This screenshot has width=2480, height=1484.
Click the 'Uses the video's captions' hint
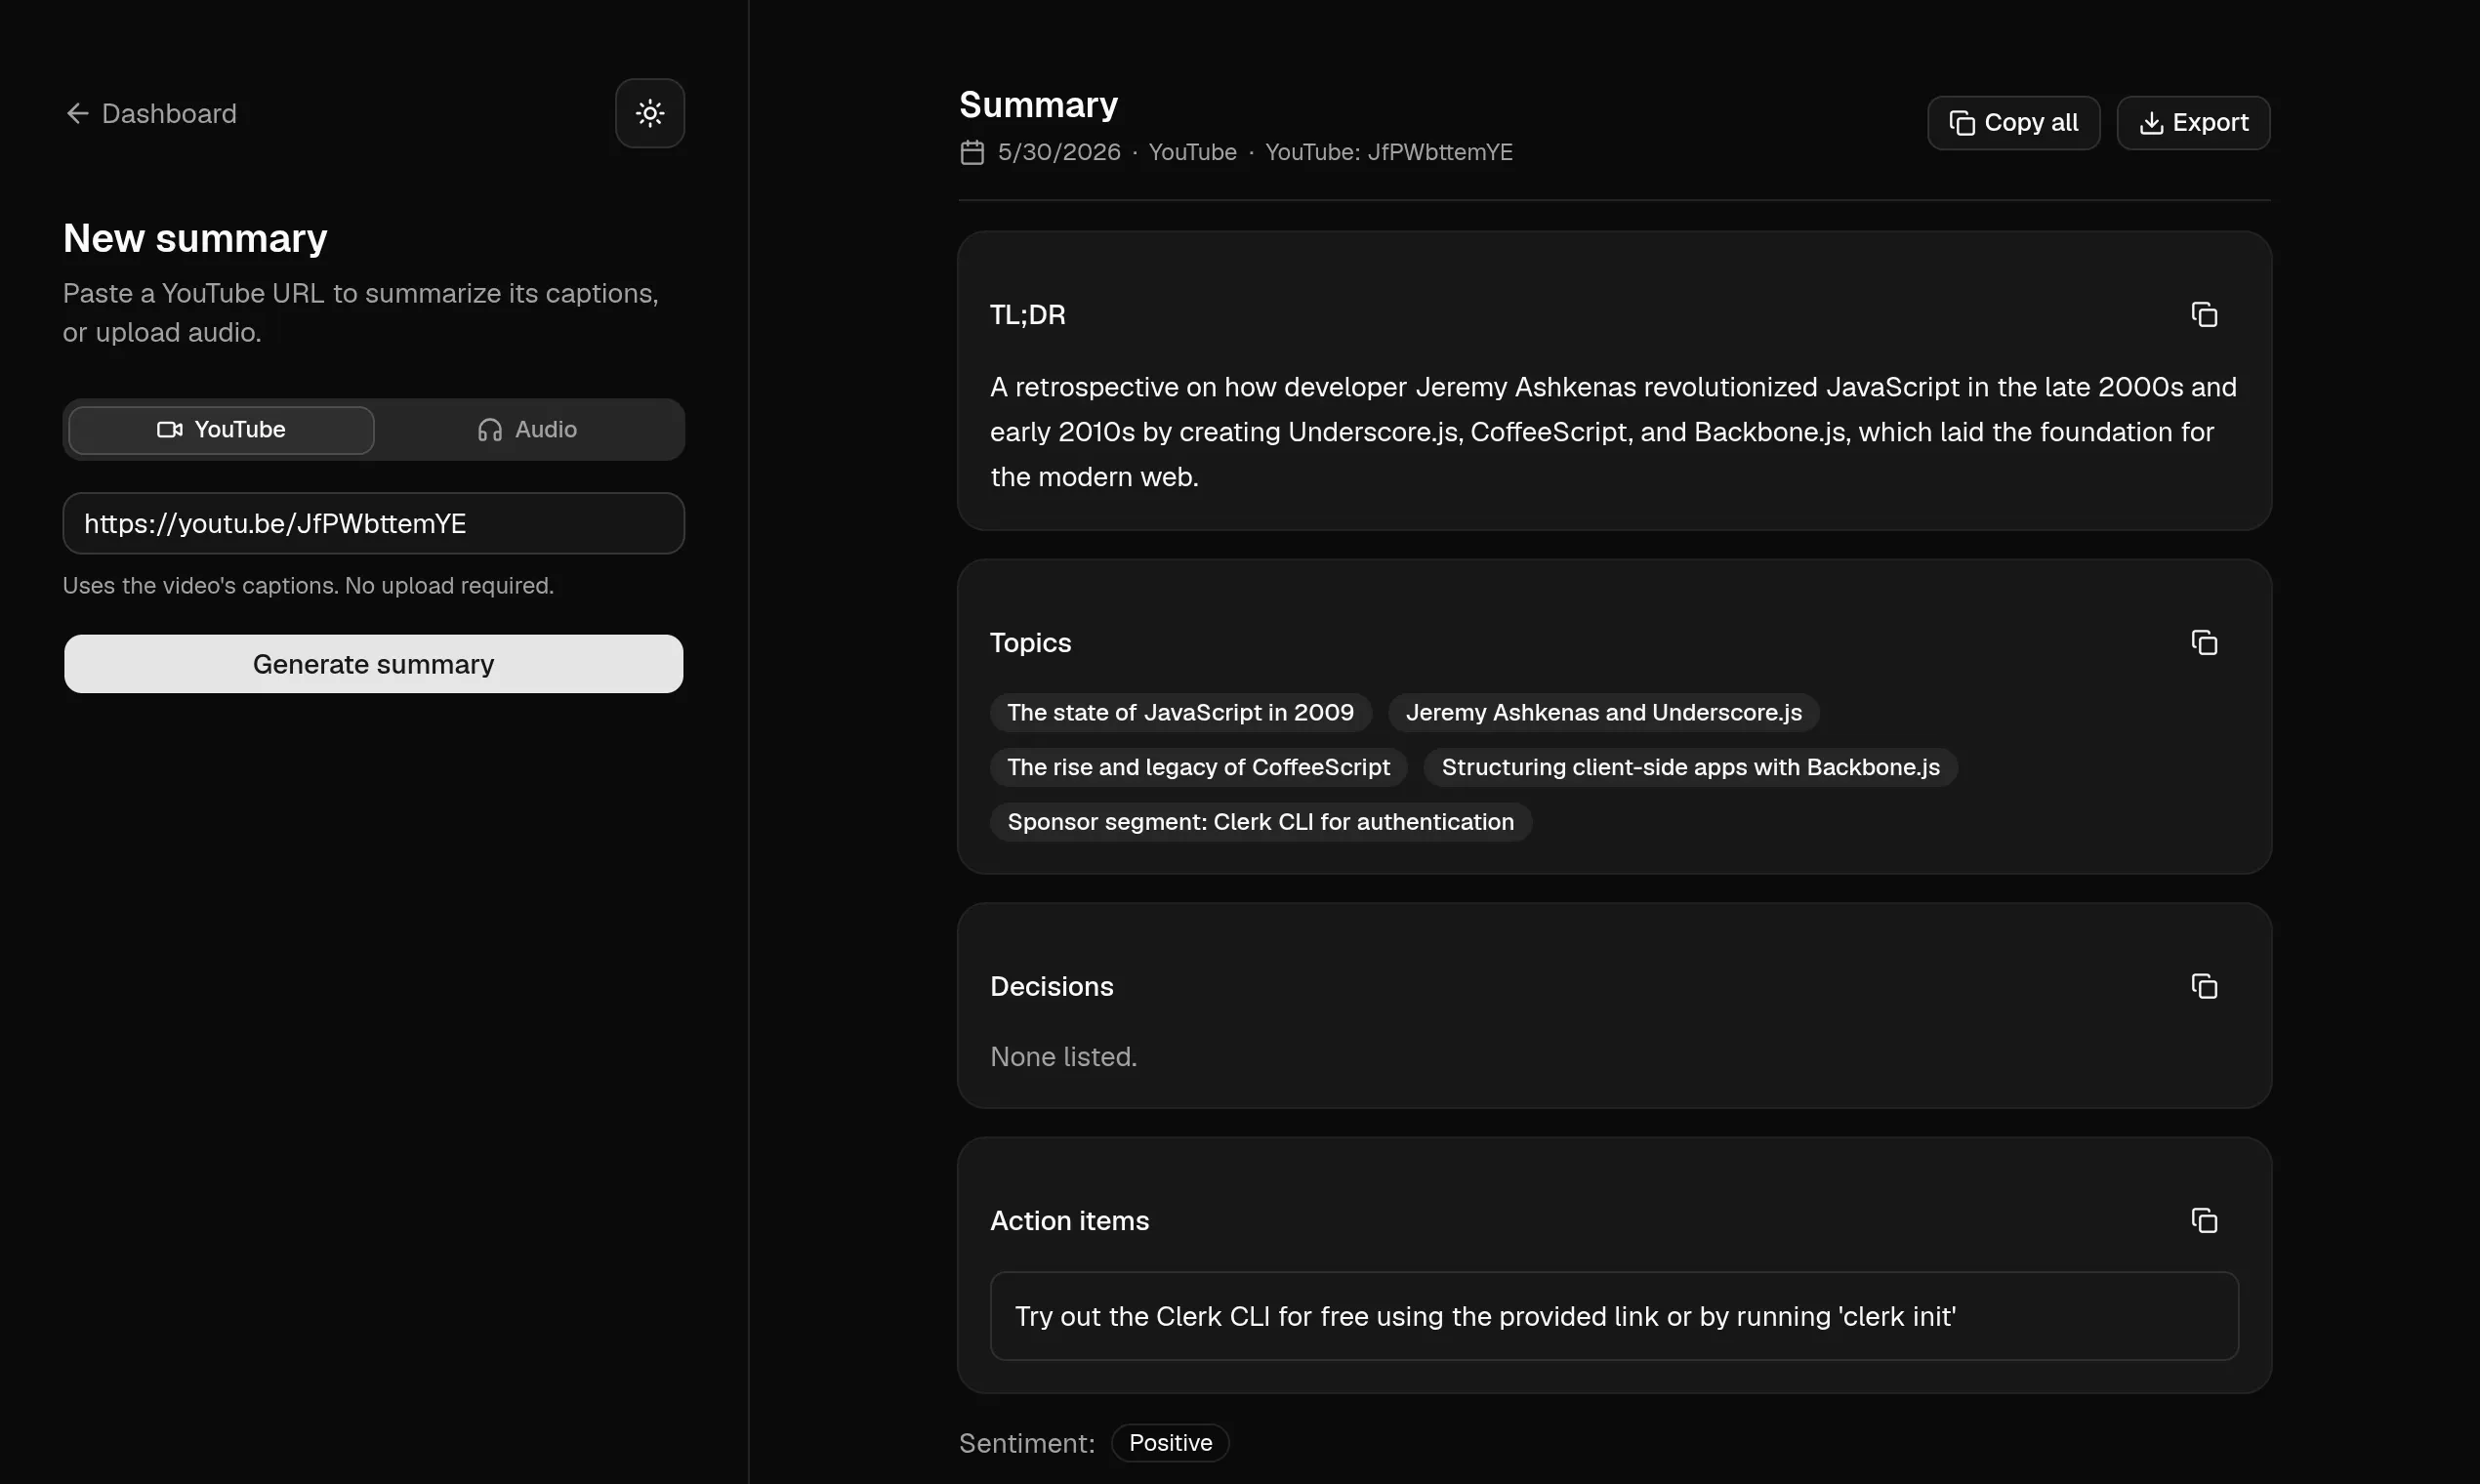308,586
